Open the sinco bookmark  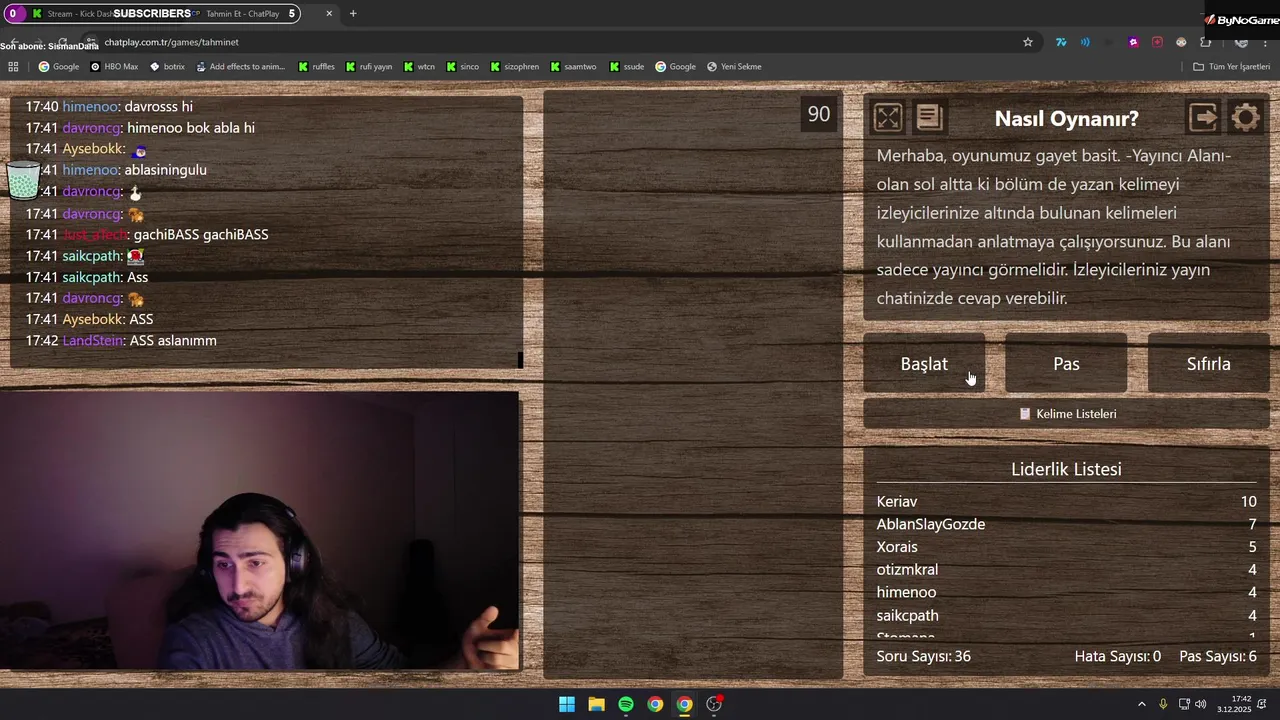coord(462,67)
